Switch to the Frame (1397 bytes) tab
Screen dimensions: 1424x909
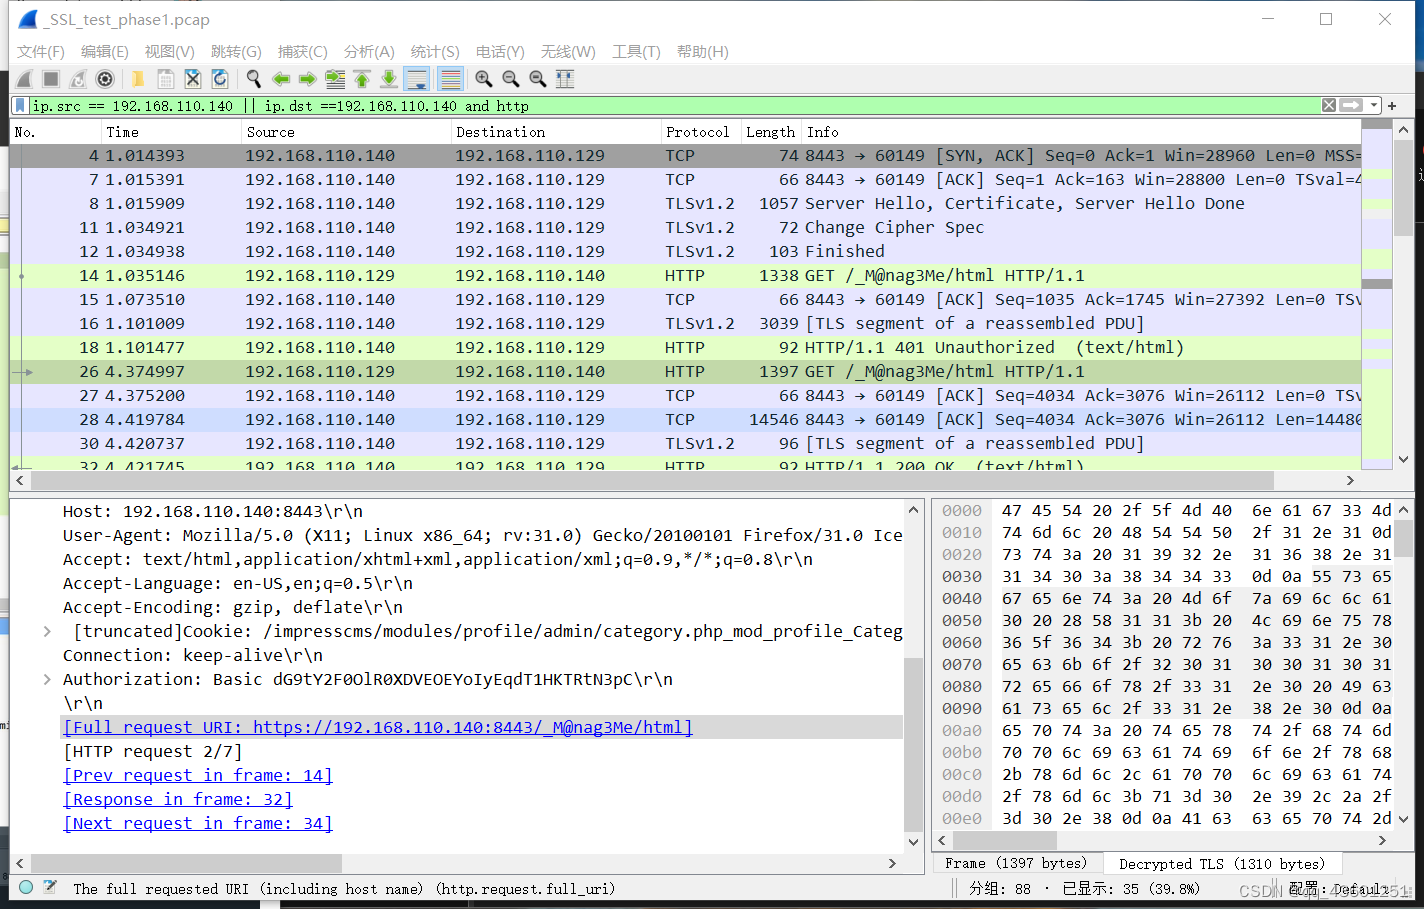pos(1016,863)
